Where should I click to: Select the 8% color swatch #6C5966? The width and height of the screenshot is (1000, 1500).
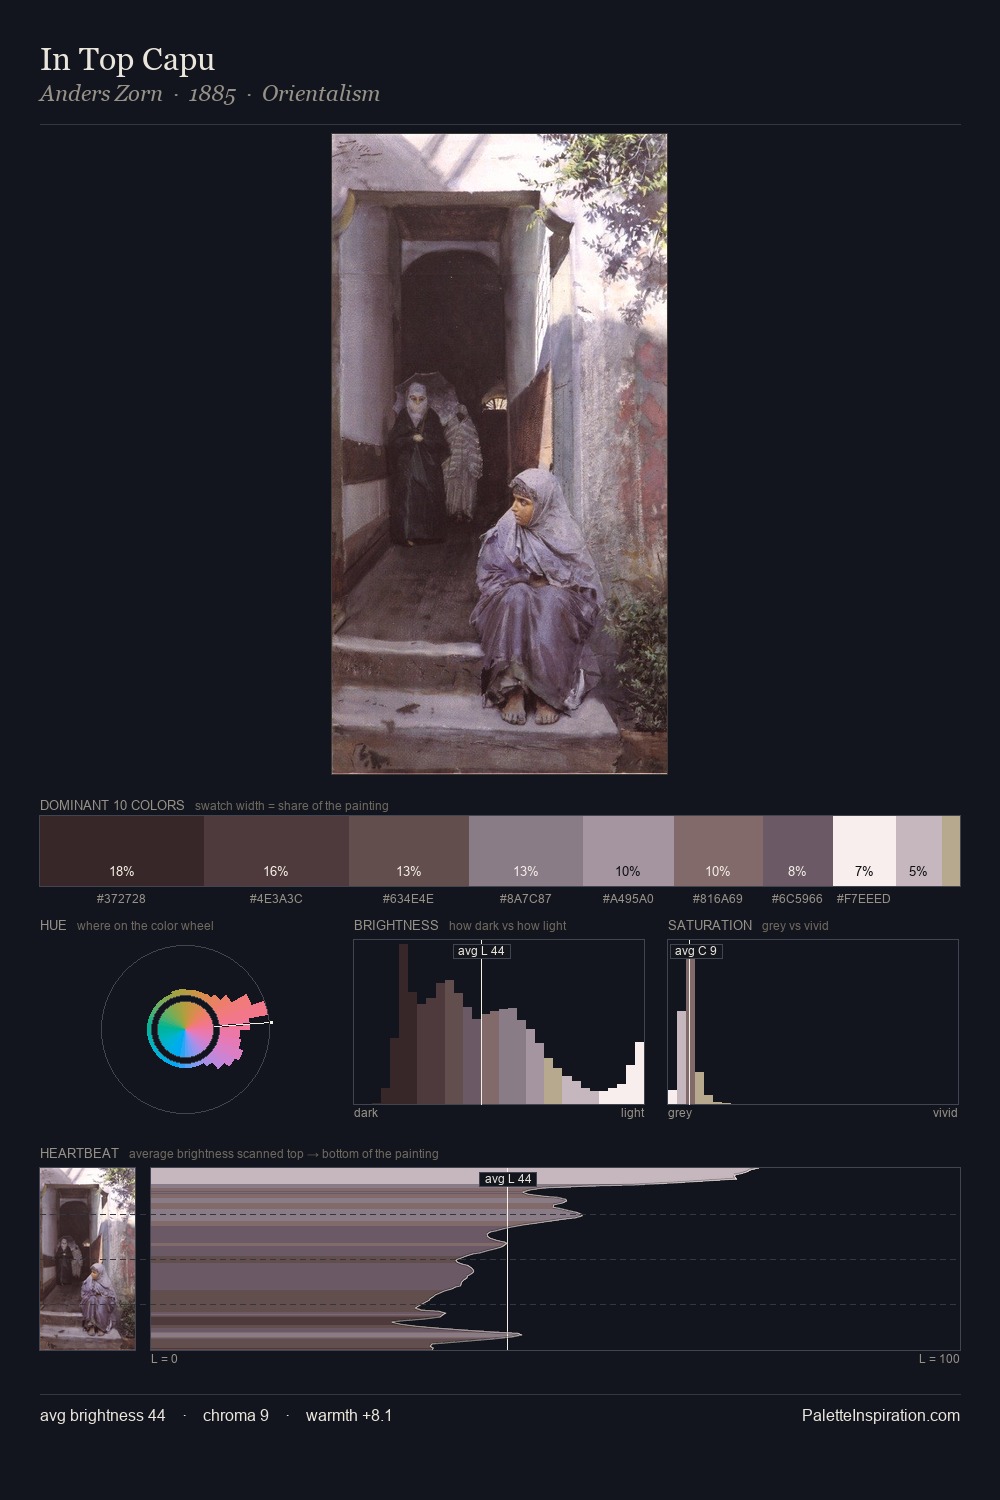797,851
